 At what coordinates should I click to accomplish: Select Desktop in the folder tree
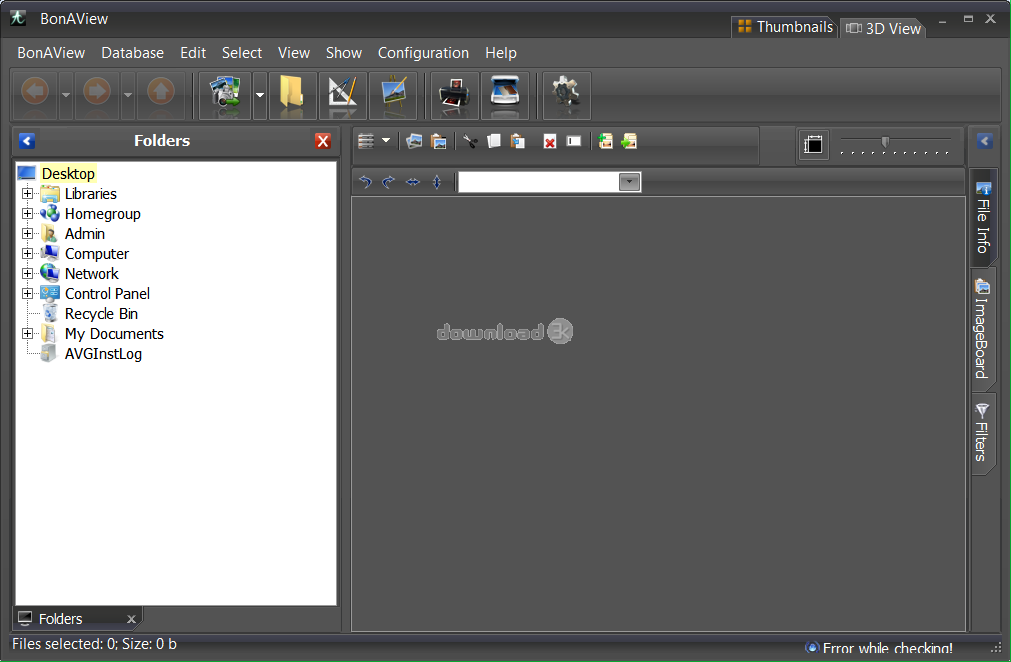point(68,173)
